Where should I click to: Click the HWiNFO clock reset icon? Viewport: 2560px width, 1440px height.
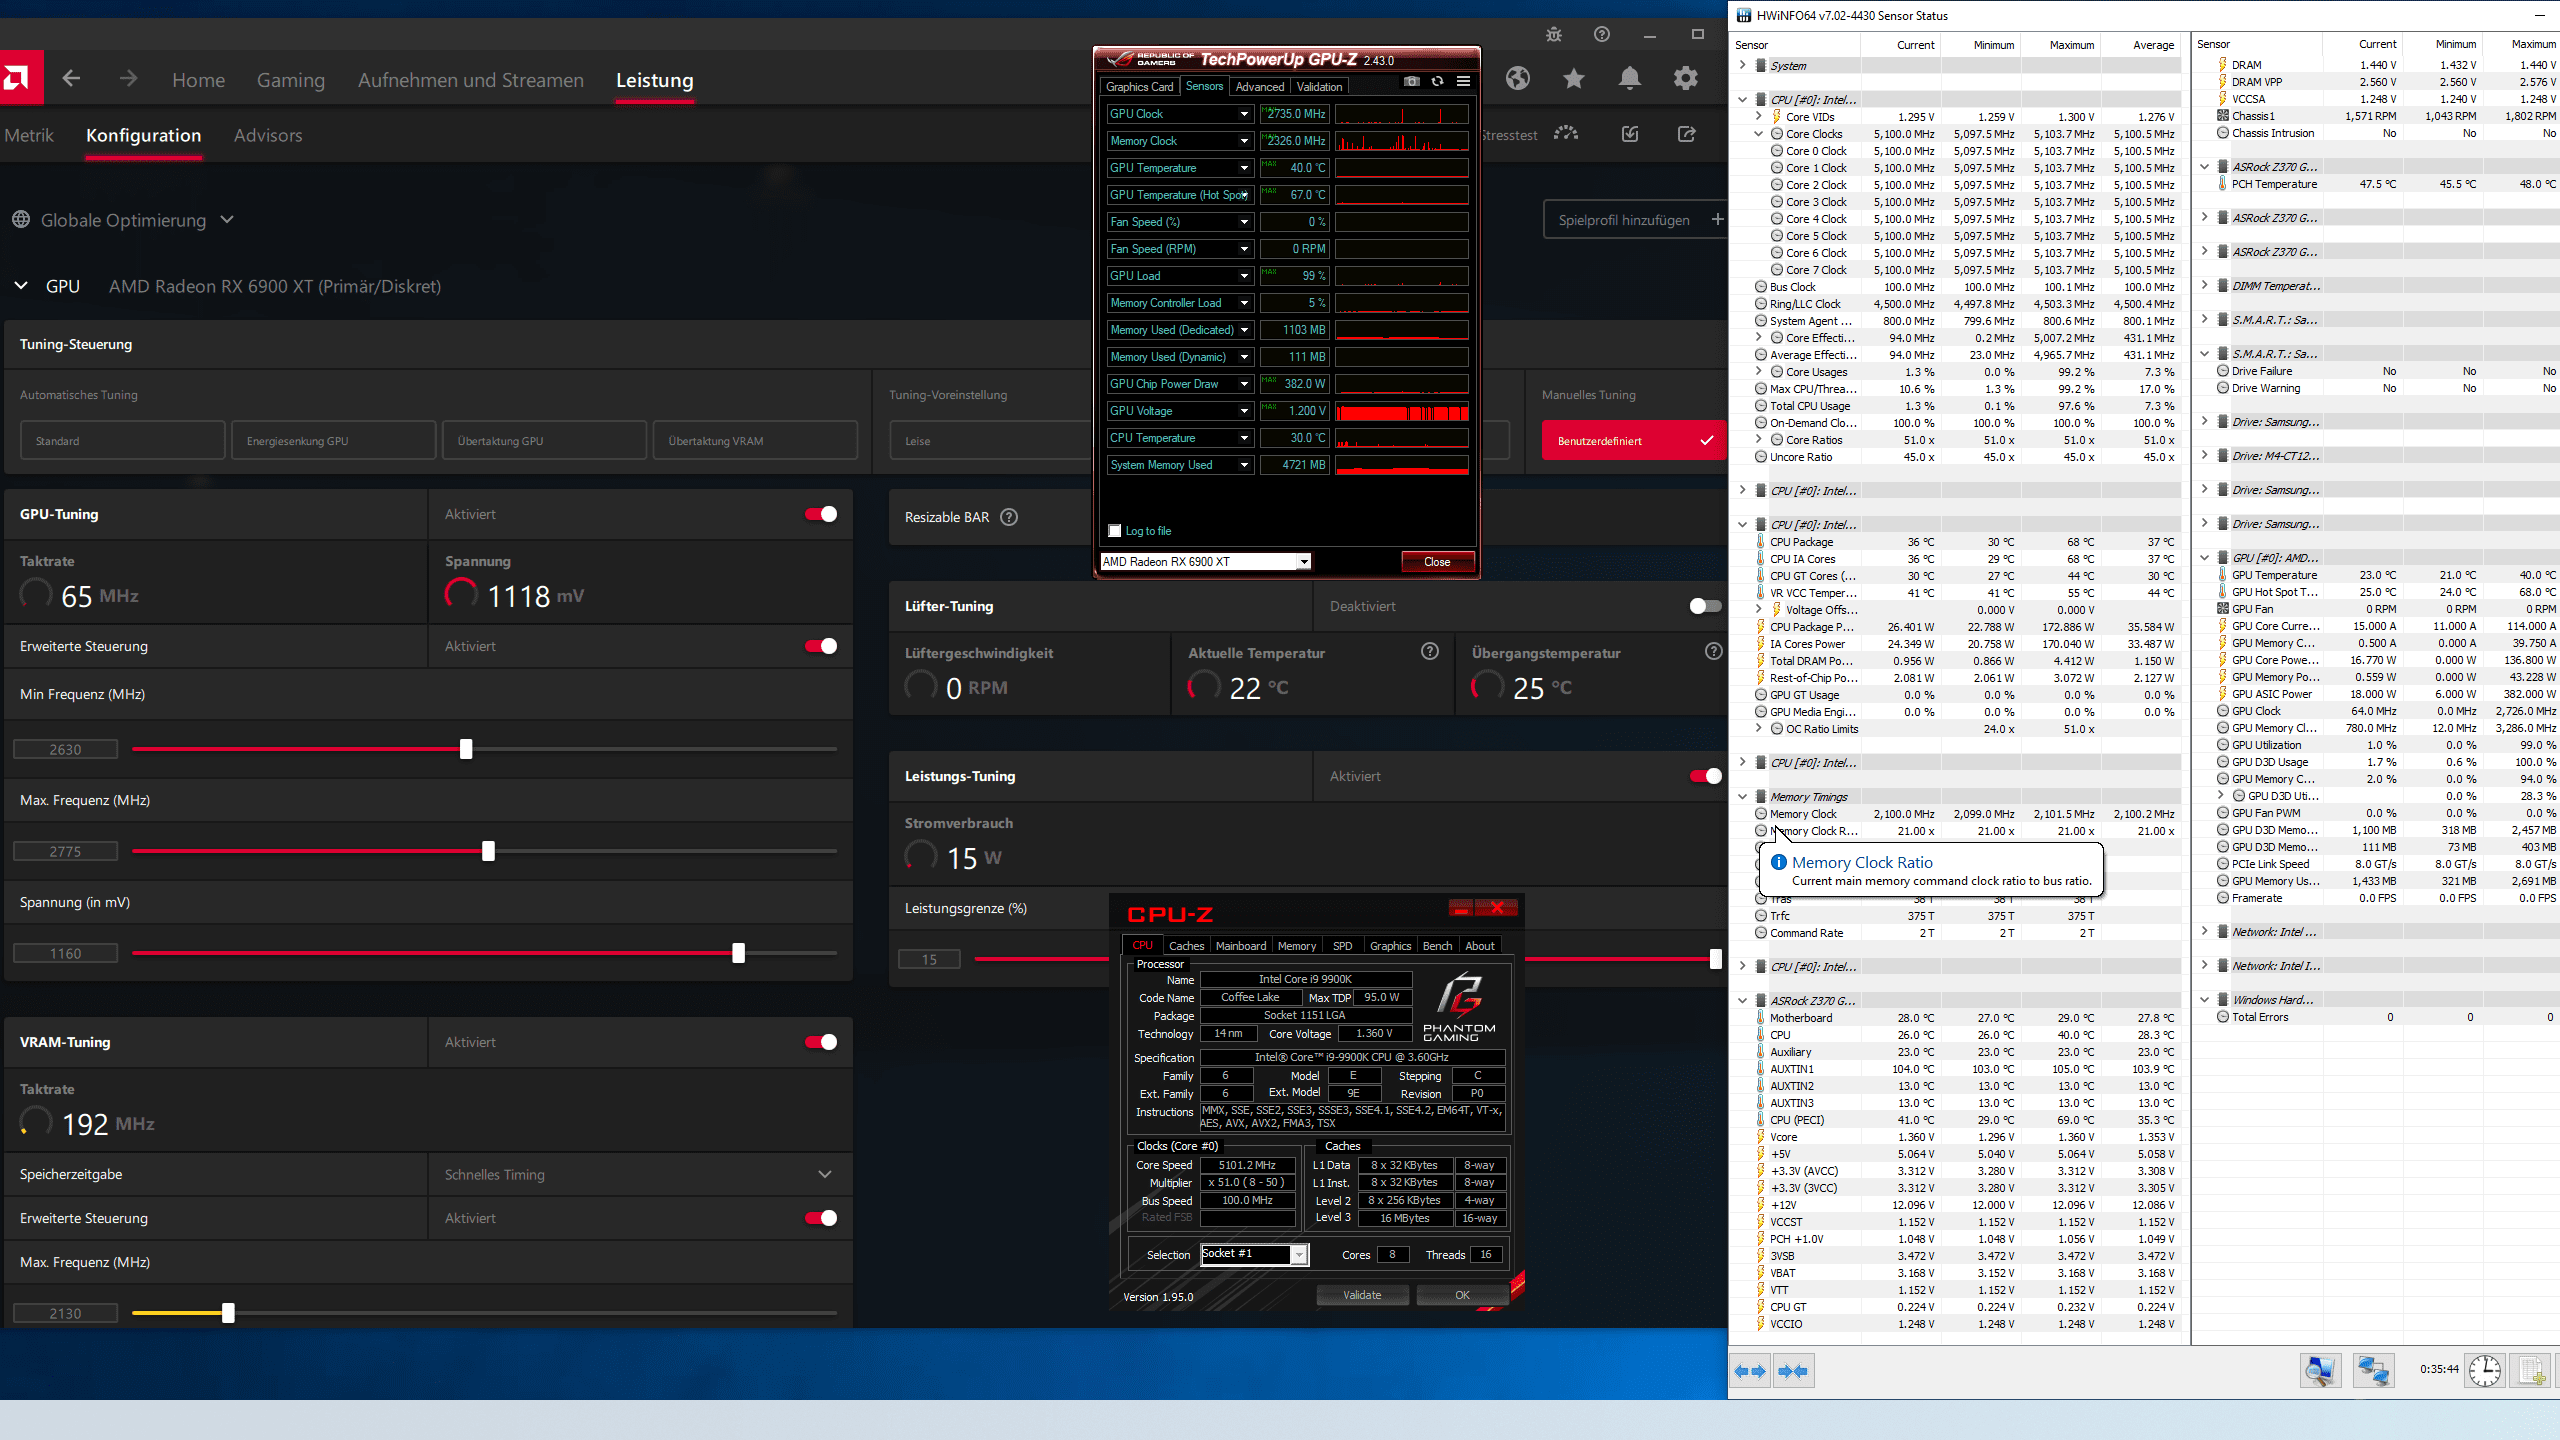[2485, 1370]
